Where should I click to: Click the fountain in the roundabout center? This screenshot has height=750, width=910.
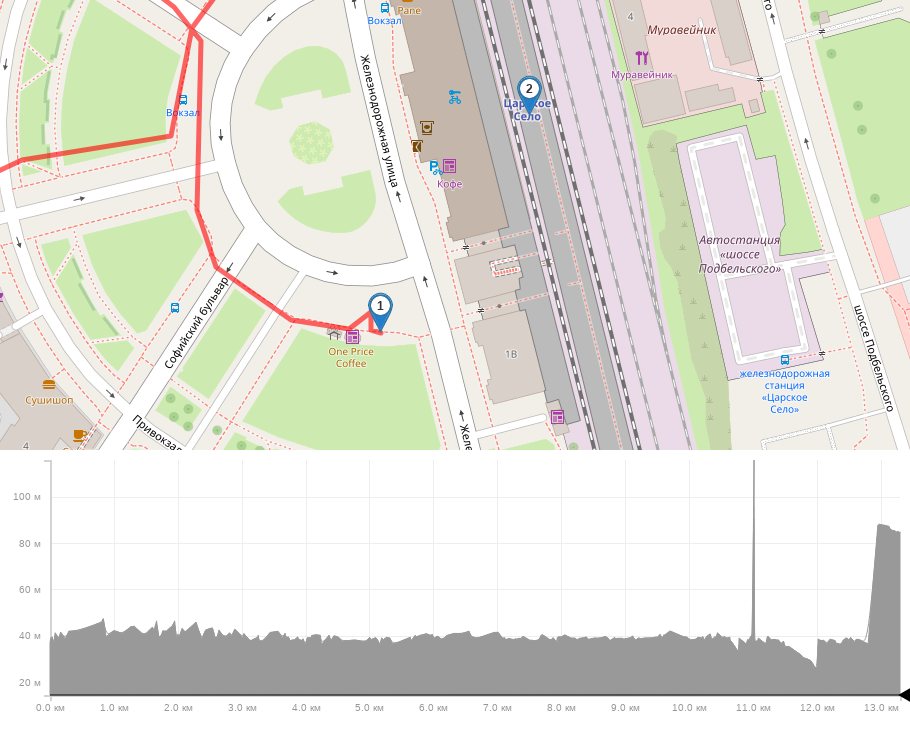pos(311,142)
